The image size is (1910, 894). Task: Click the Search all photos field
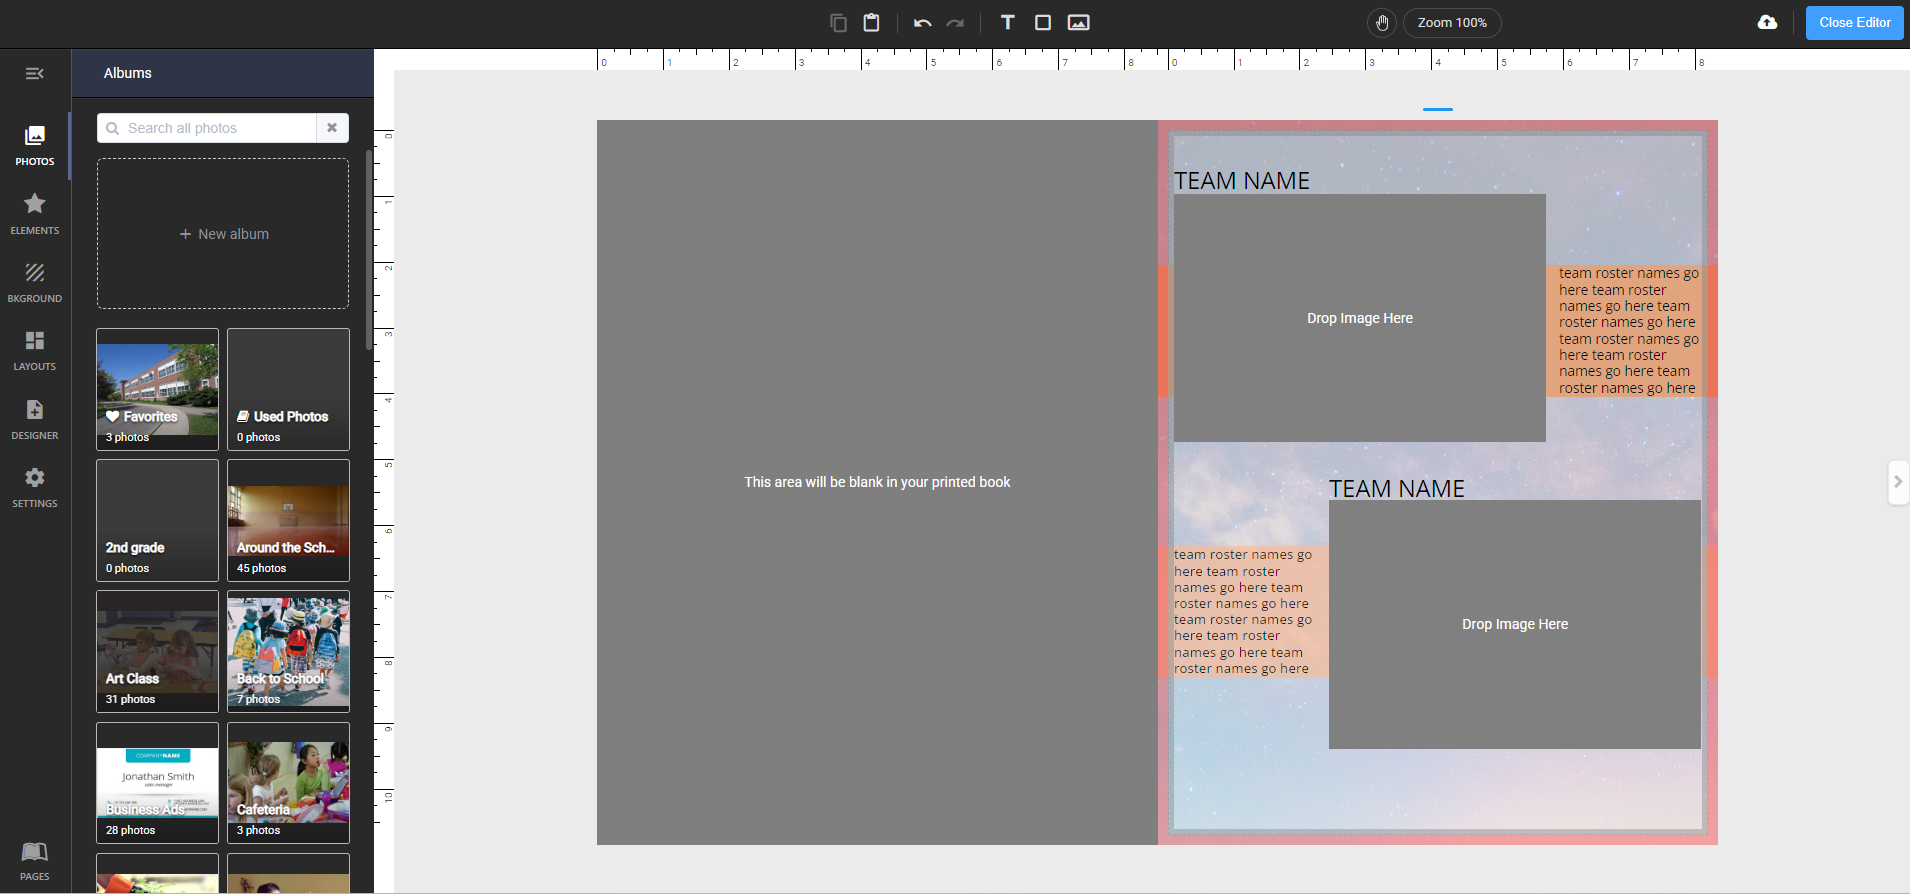pyautogui.click(x=207, y=128)
